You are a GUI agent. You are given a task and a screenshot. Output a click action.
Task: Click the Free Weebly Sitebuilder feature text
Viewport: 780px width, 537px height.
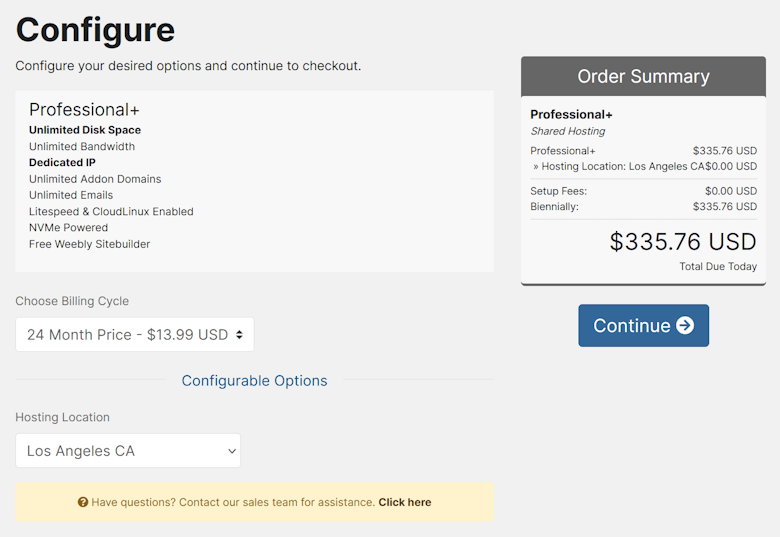(x=89, y=244)
